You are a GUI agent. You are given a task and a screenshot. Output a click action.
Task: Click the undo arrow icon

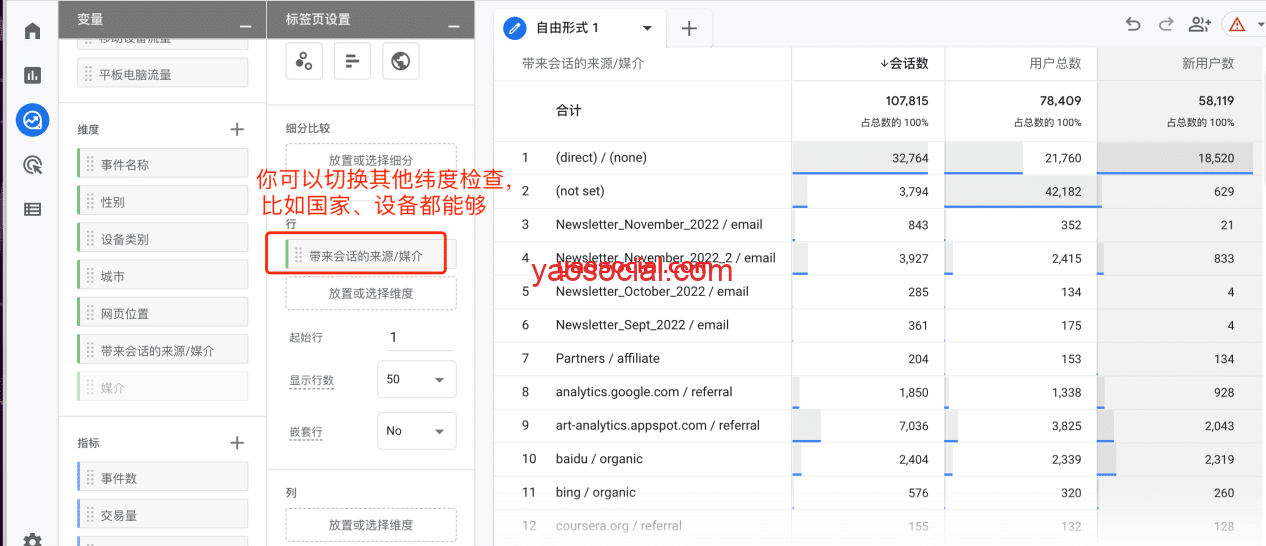point(1133,25)
